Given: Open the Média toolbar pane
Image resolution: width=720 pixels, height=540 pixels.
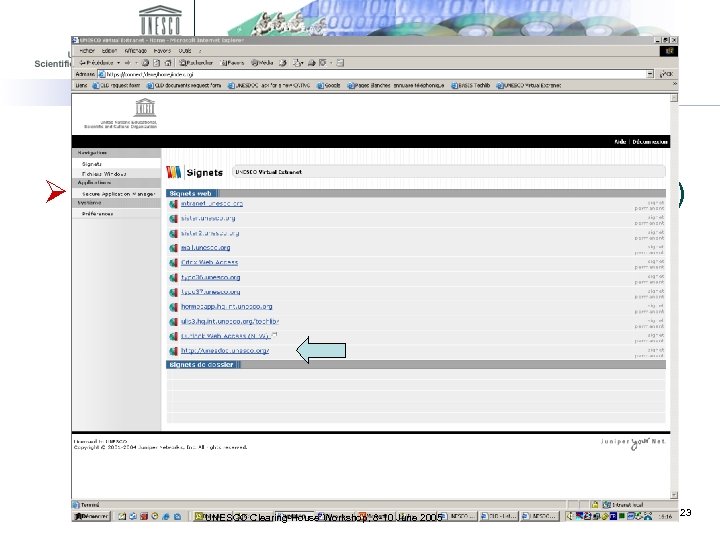Looking at the screenshot, I should point(262,63).
